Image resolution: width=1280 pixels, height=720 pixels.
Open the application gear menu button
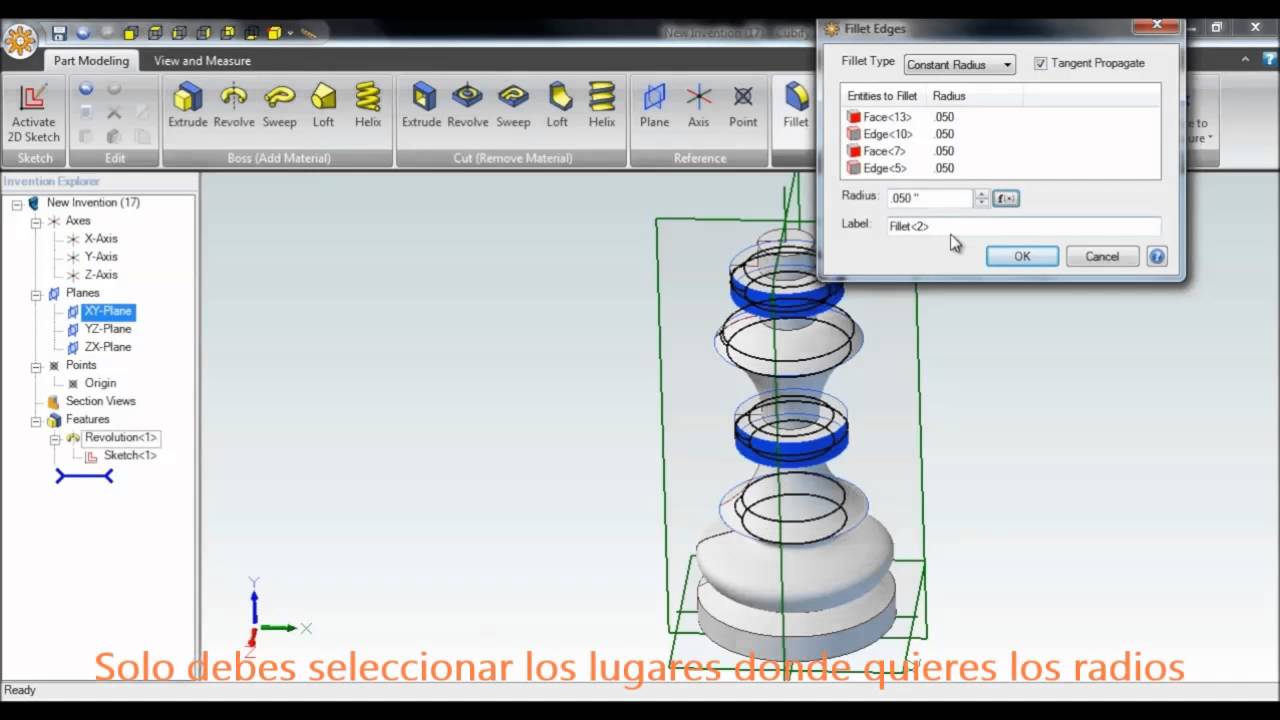20,40
